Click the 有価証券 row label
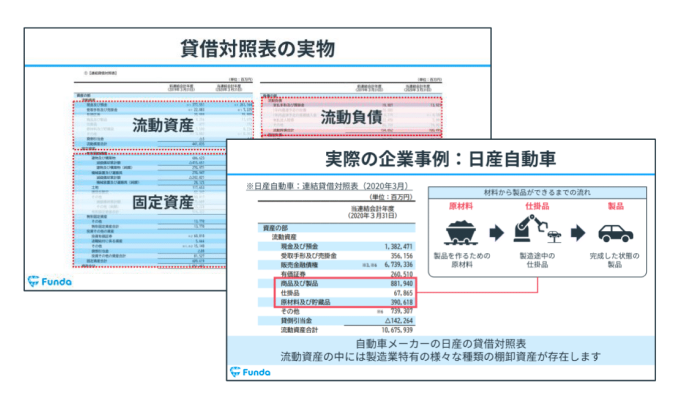Screen dimensions: 686x400 click(293, 274)
